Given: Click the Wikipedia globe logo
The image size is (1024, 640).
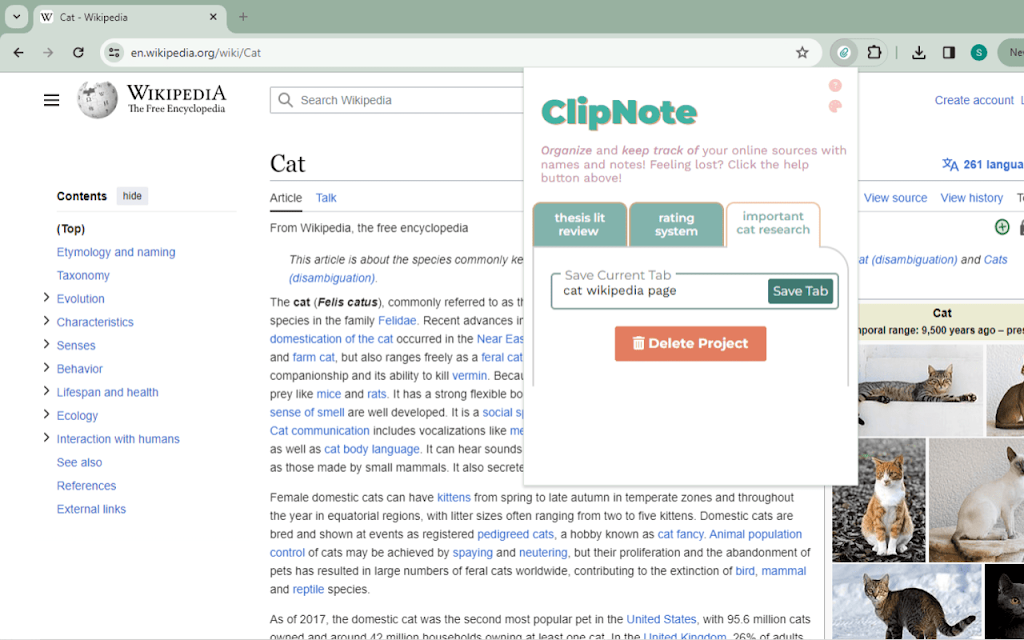Looking at the screenshot, I should (x=97, y=99).
